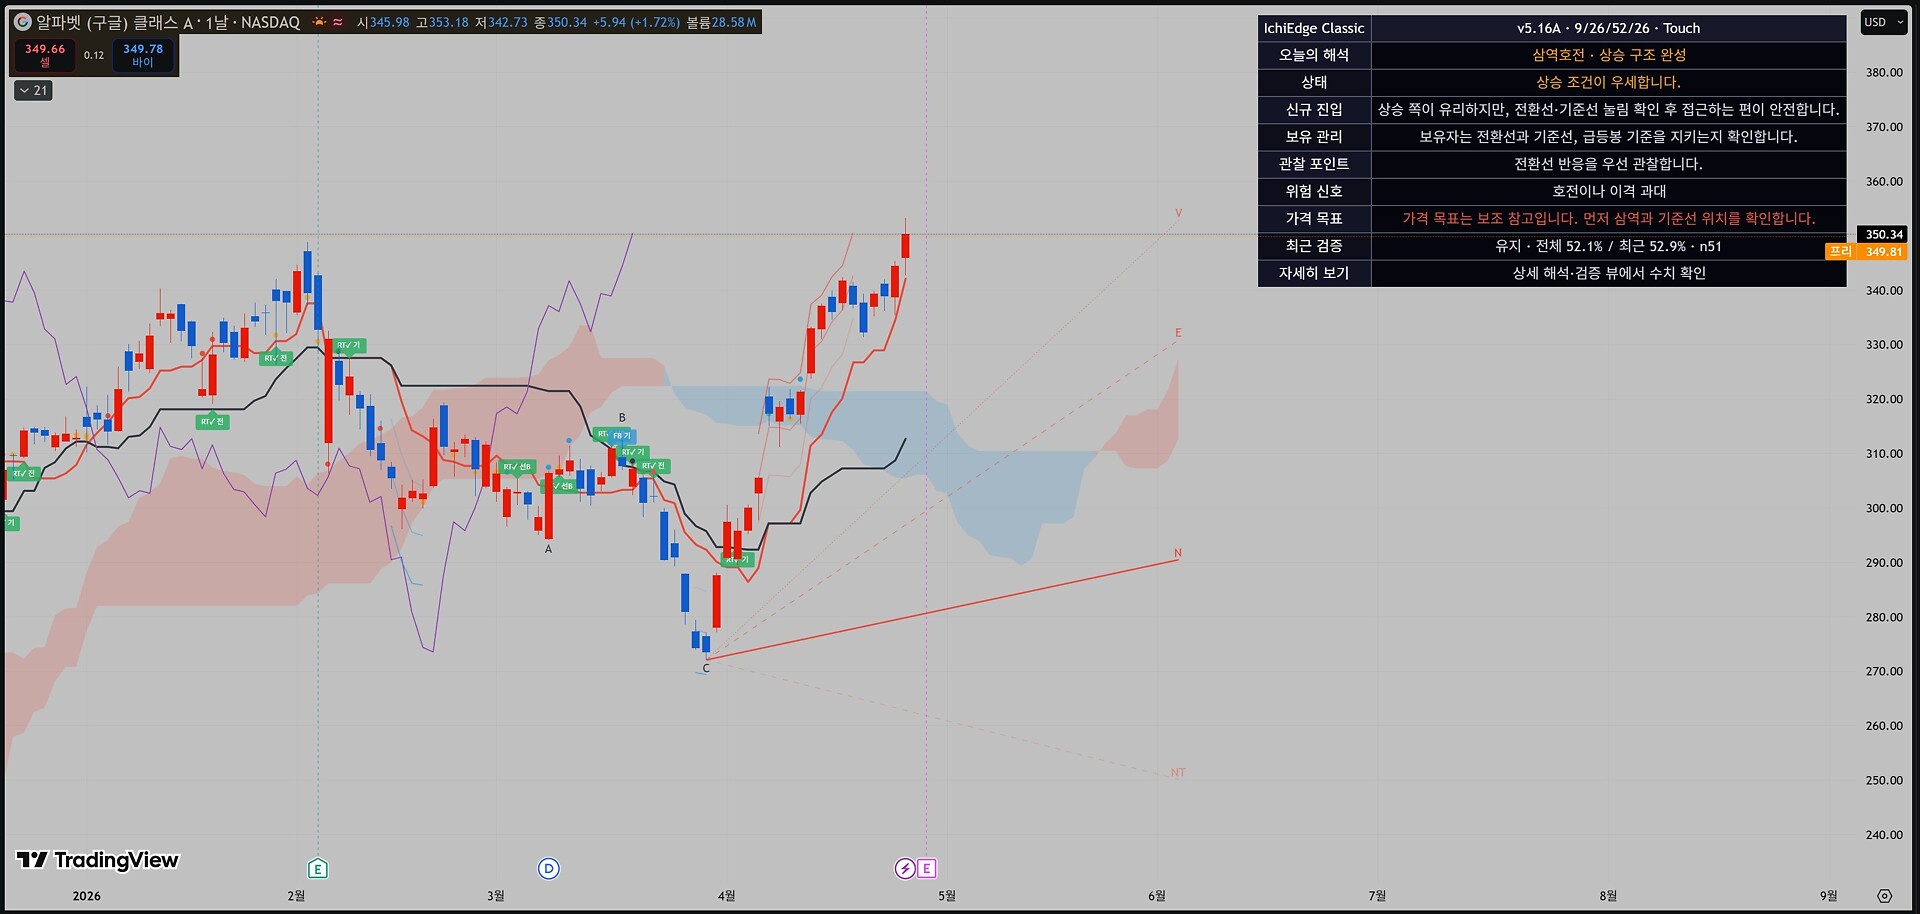Expand the collapsed 21 indicators legend
This screenshot has width=1920, height=914.
click(33, 90)
